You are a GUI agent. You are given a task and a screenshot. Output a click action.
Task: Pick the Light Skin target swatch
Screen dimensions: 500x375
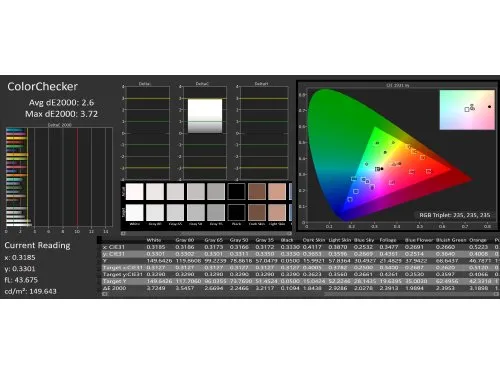pos(277,212)
